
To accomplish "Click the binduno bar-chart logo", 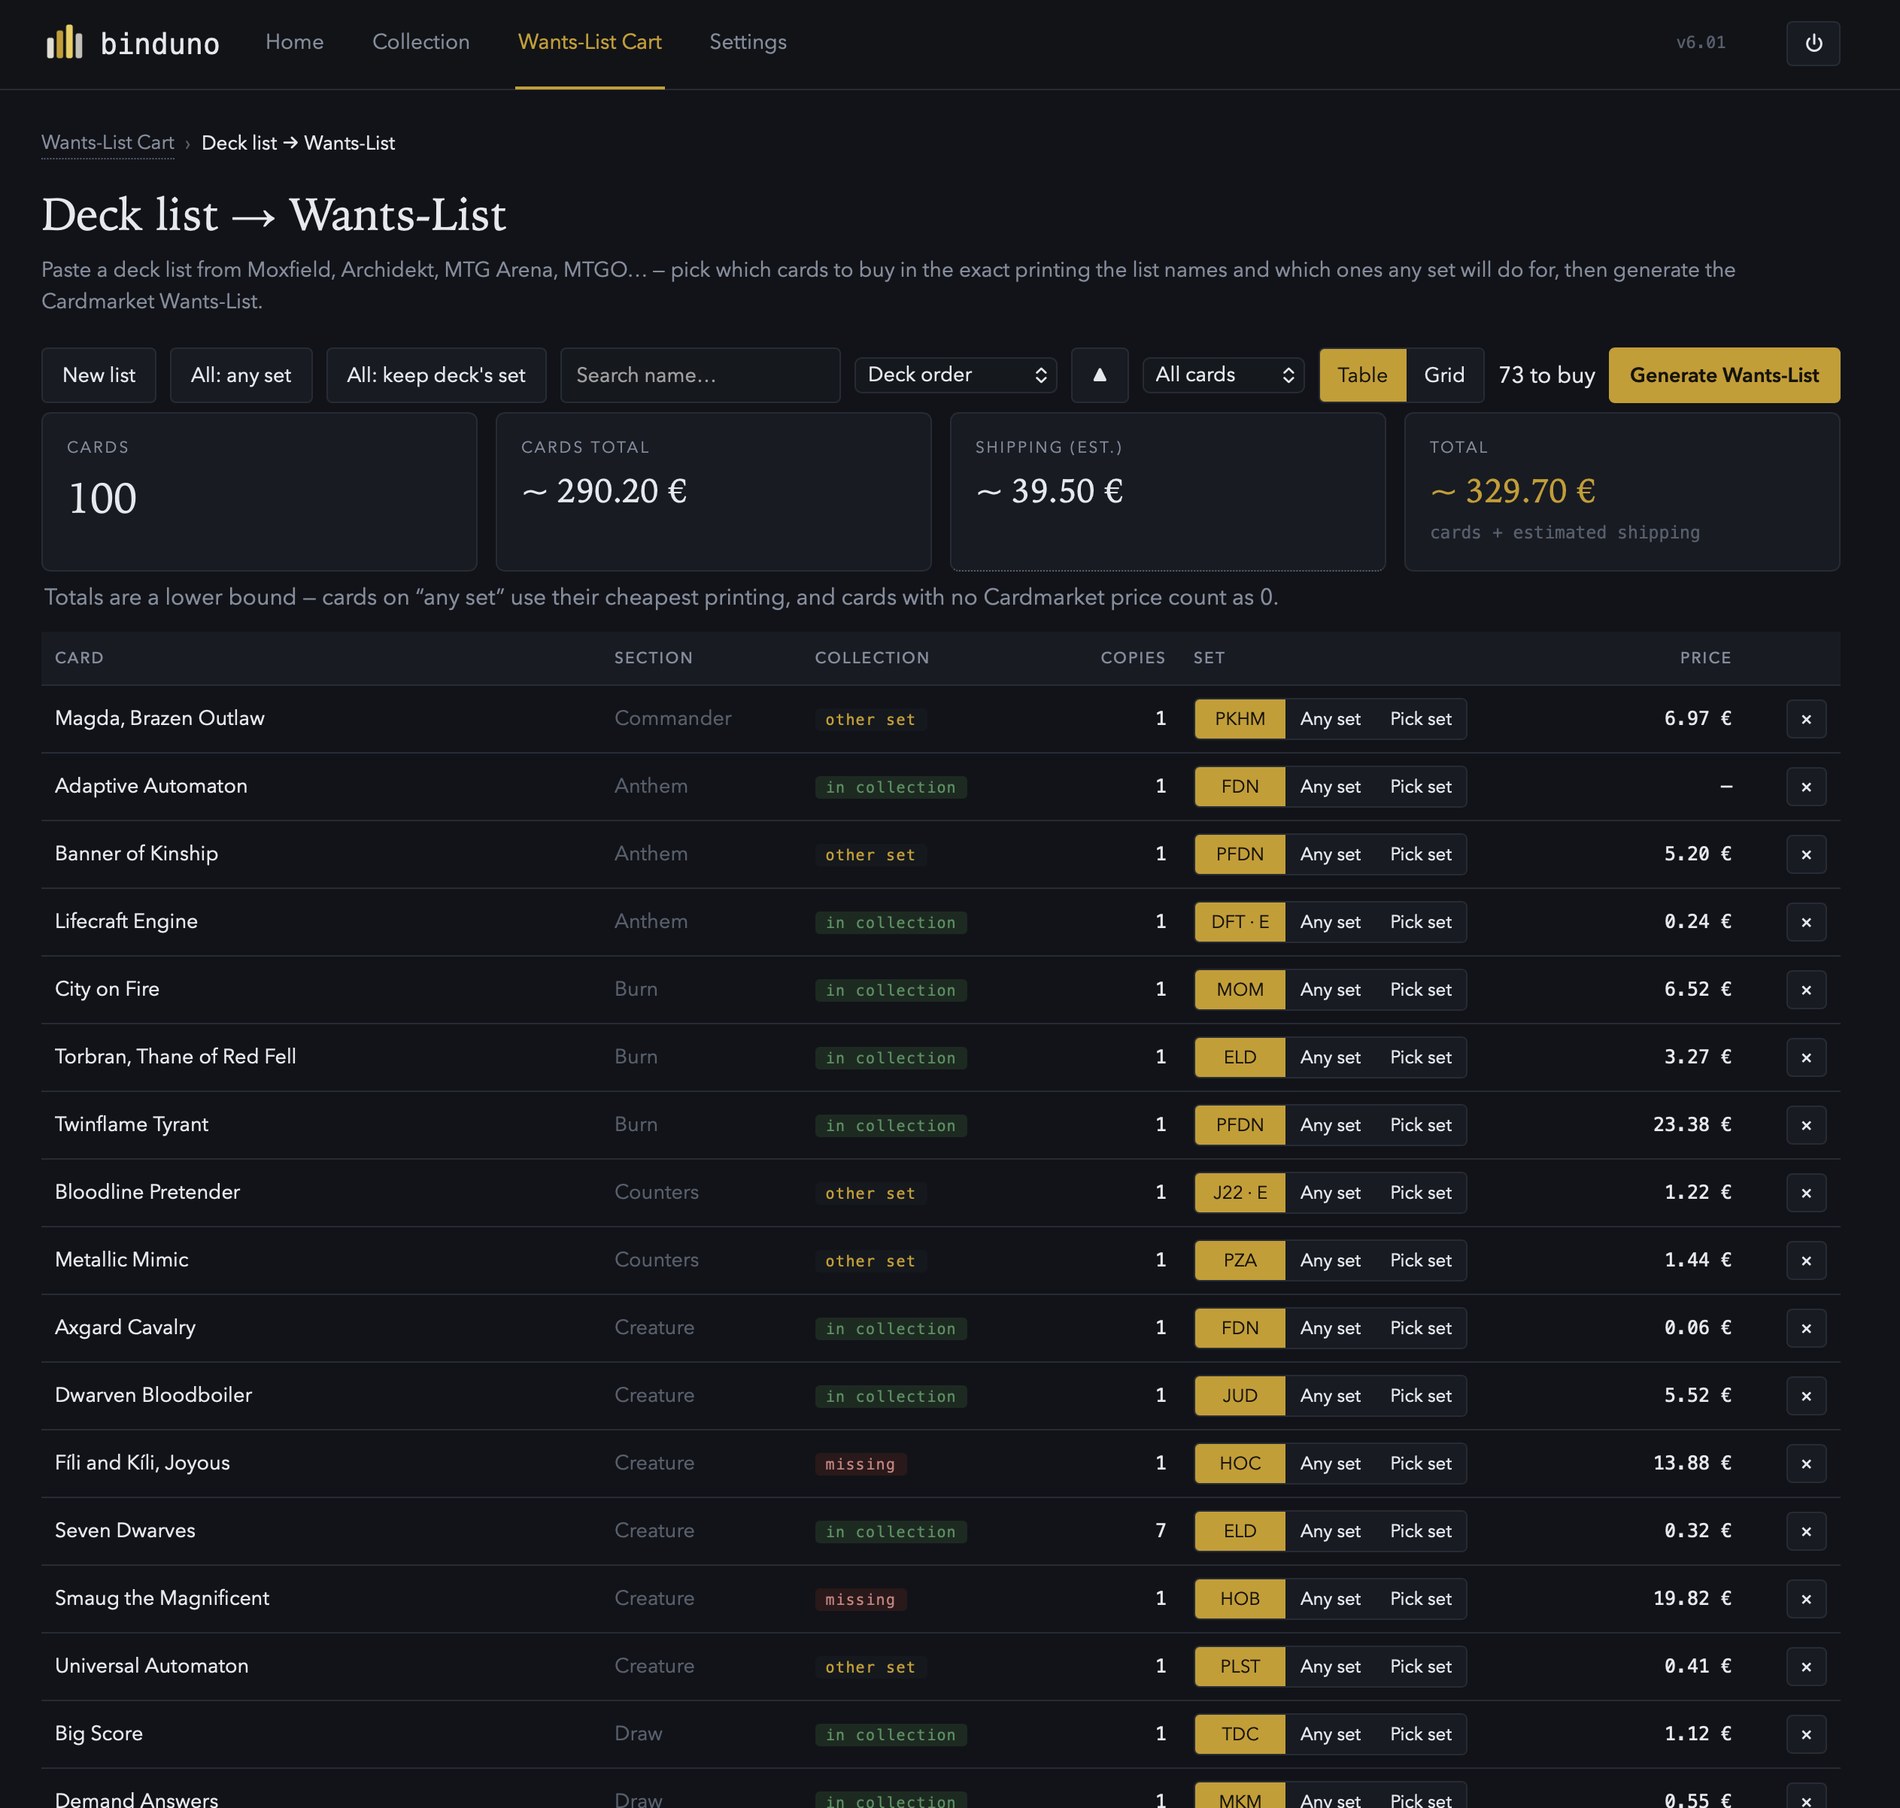I will pyautogui.click(x=65, y=42).
